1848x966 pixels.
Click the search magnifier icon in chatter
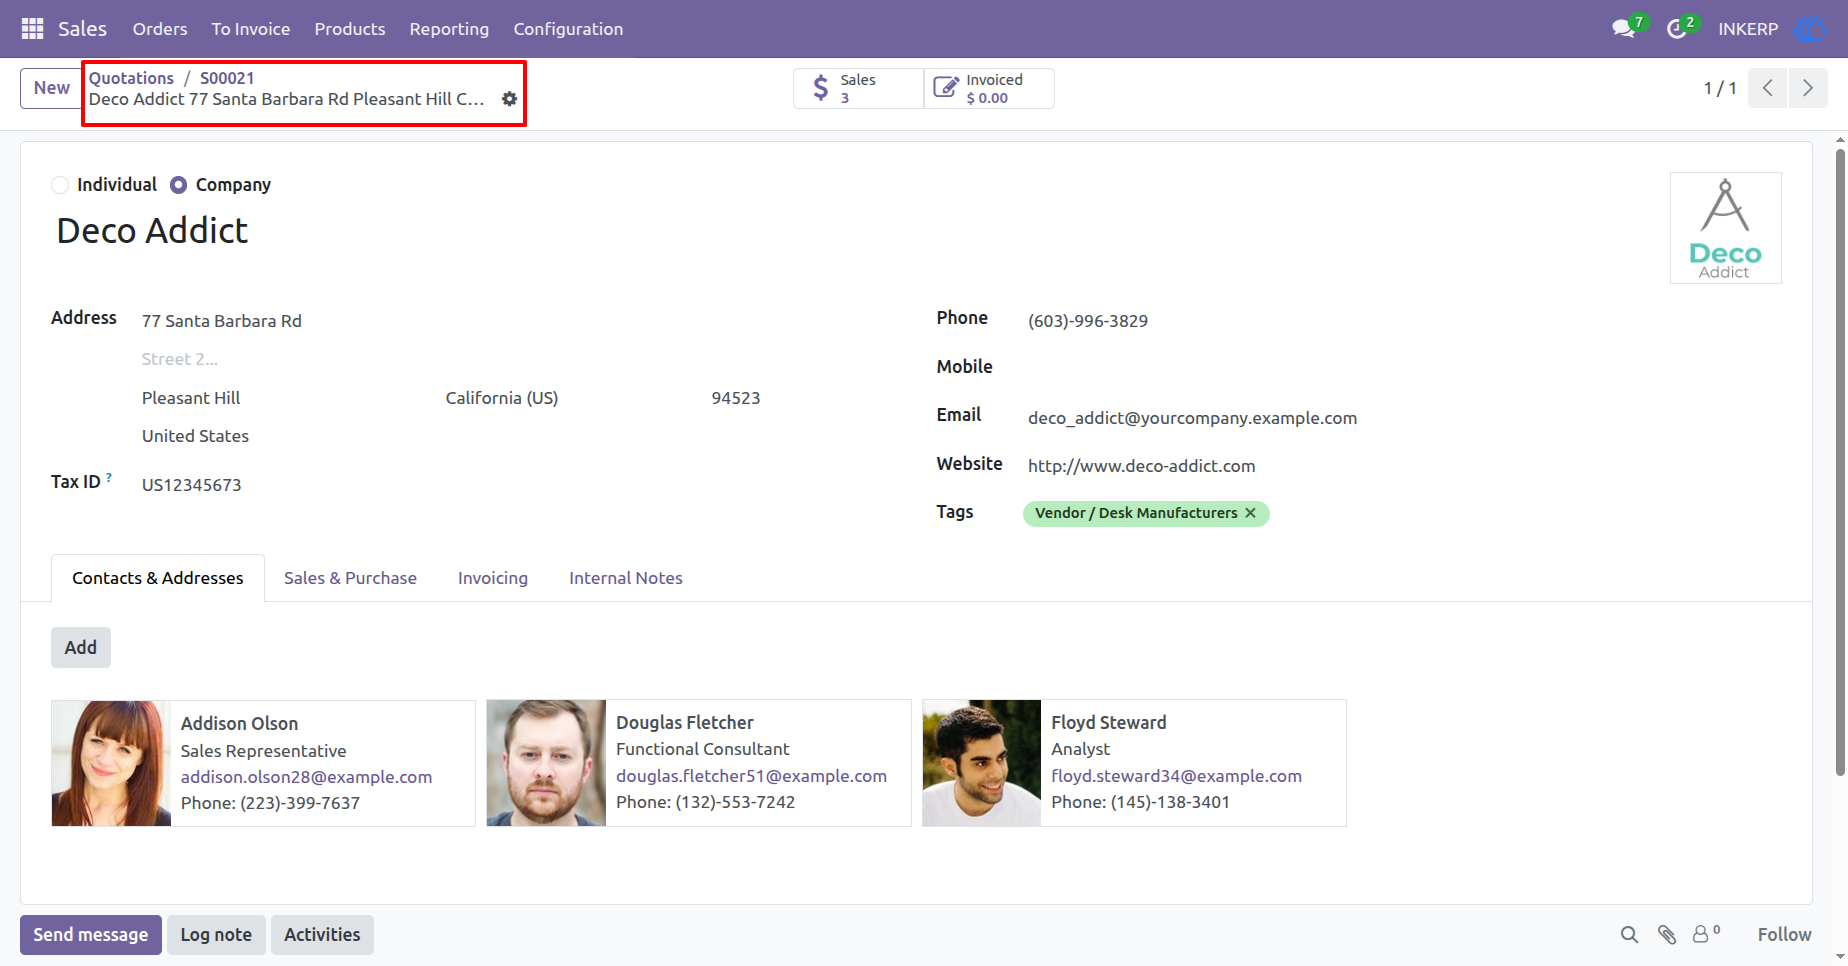tap(1629, 935)
